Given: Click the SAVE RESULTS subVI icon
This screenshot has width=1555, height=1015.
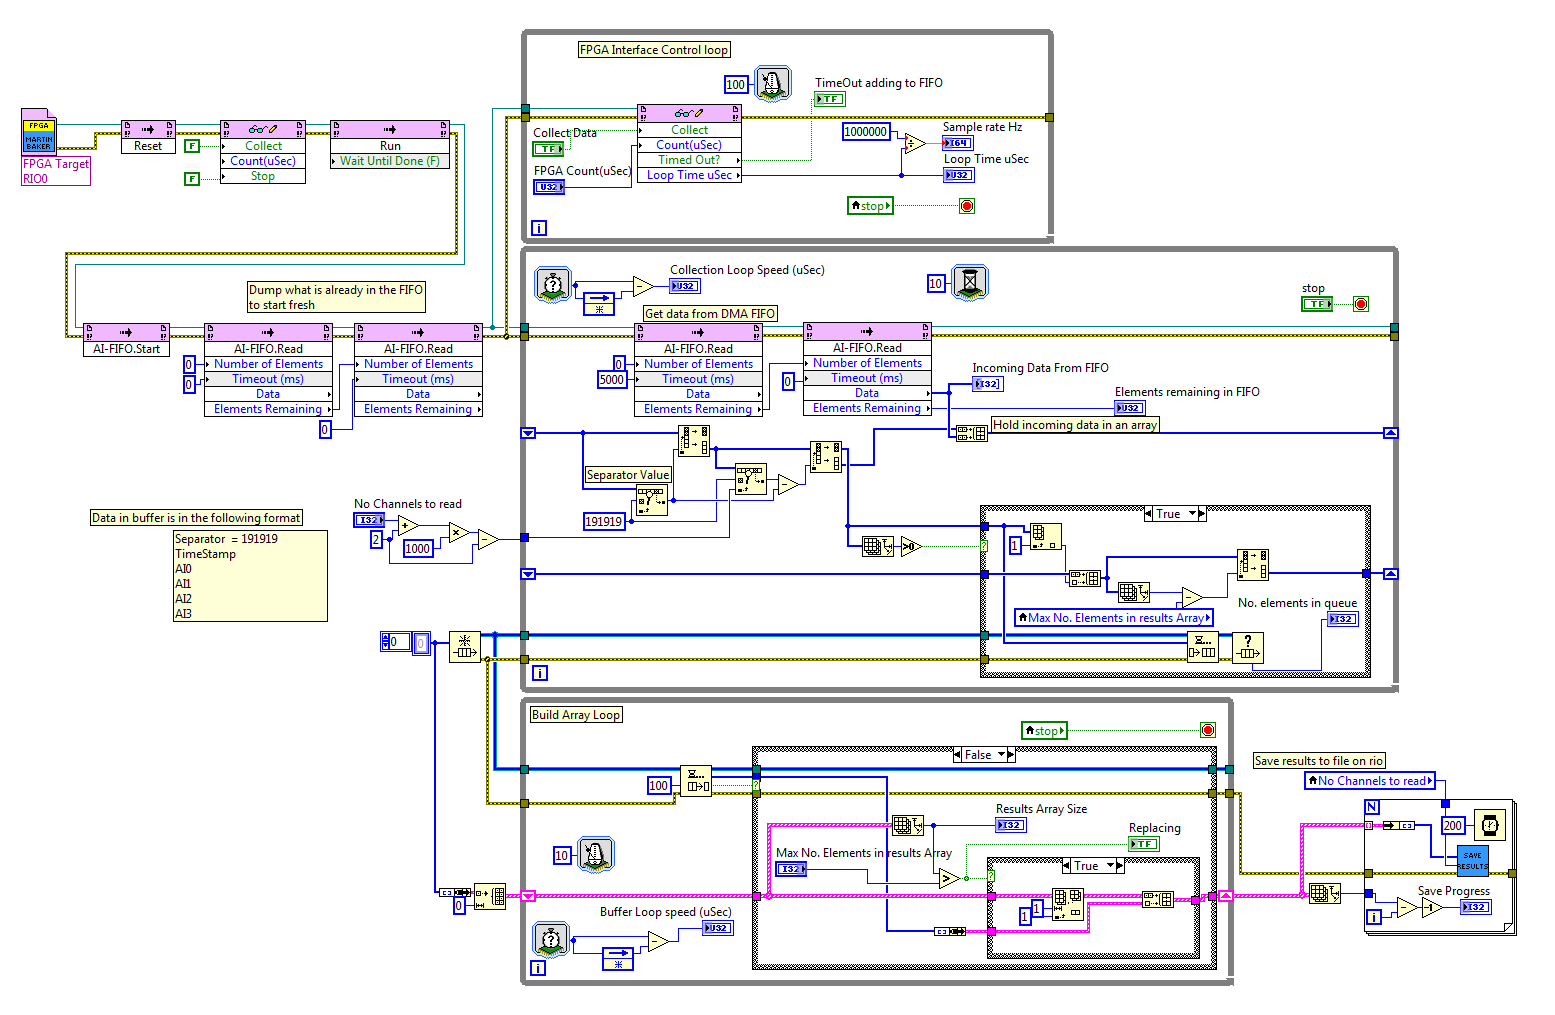Looking at the screenshot, I should coord(1473,860).
